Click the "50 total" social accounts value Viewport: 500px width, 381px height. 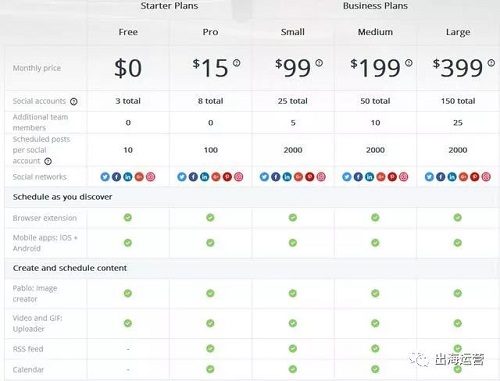[x=375, y=101]
